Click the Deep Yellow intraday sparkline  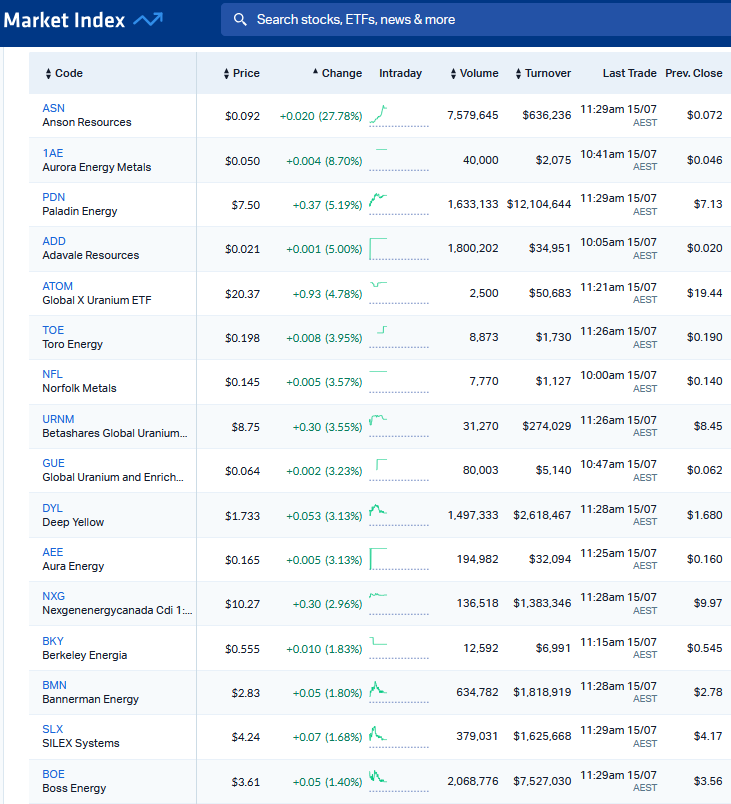tap(398, 515)
